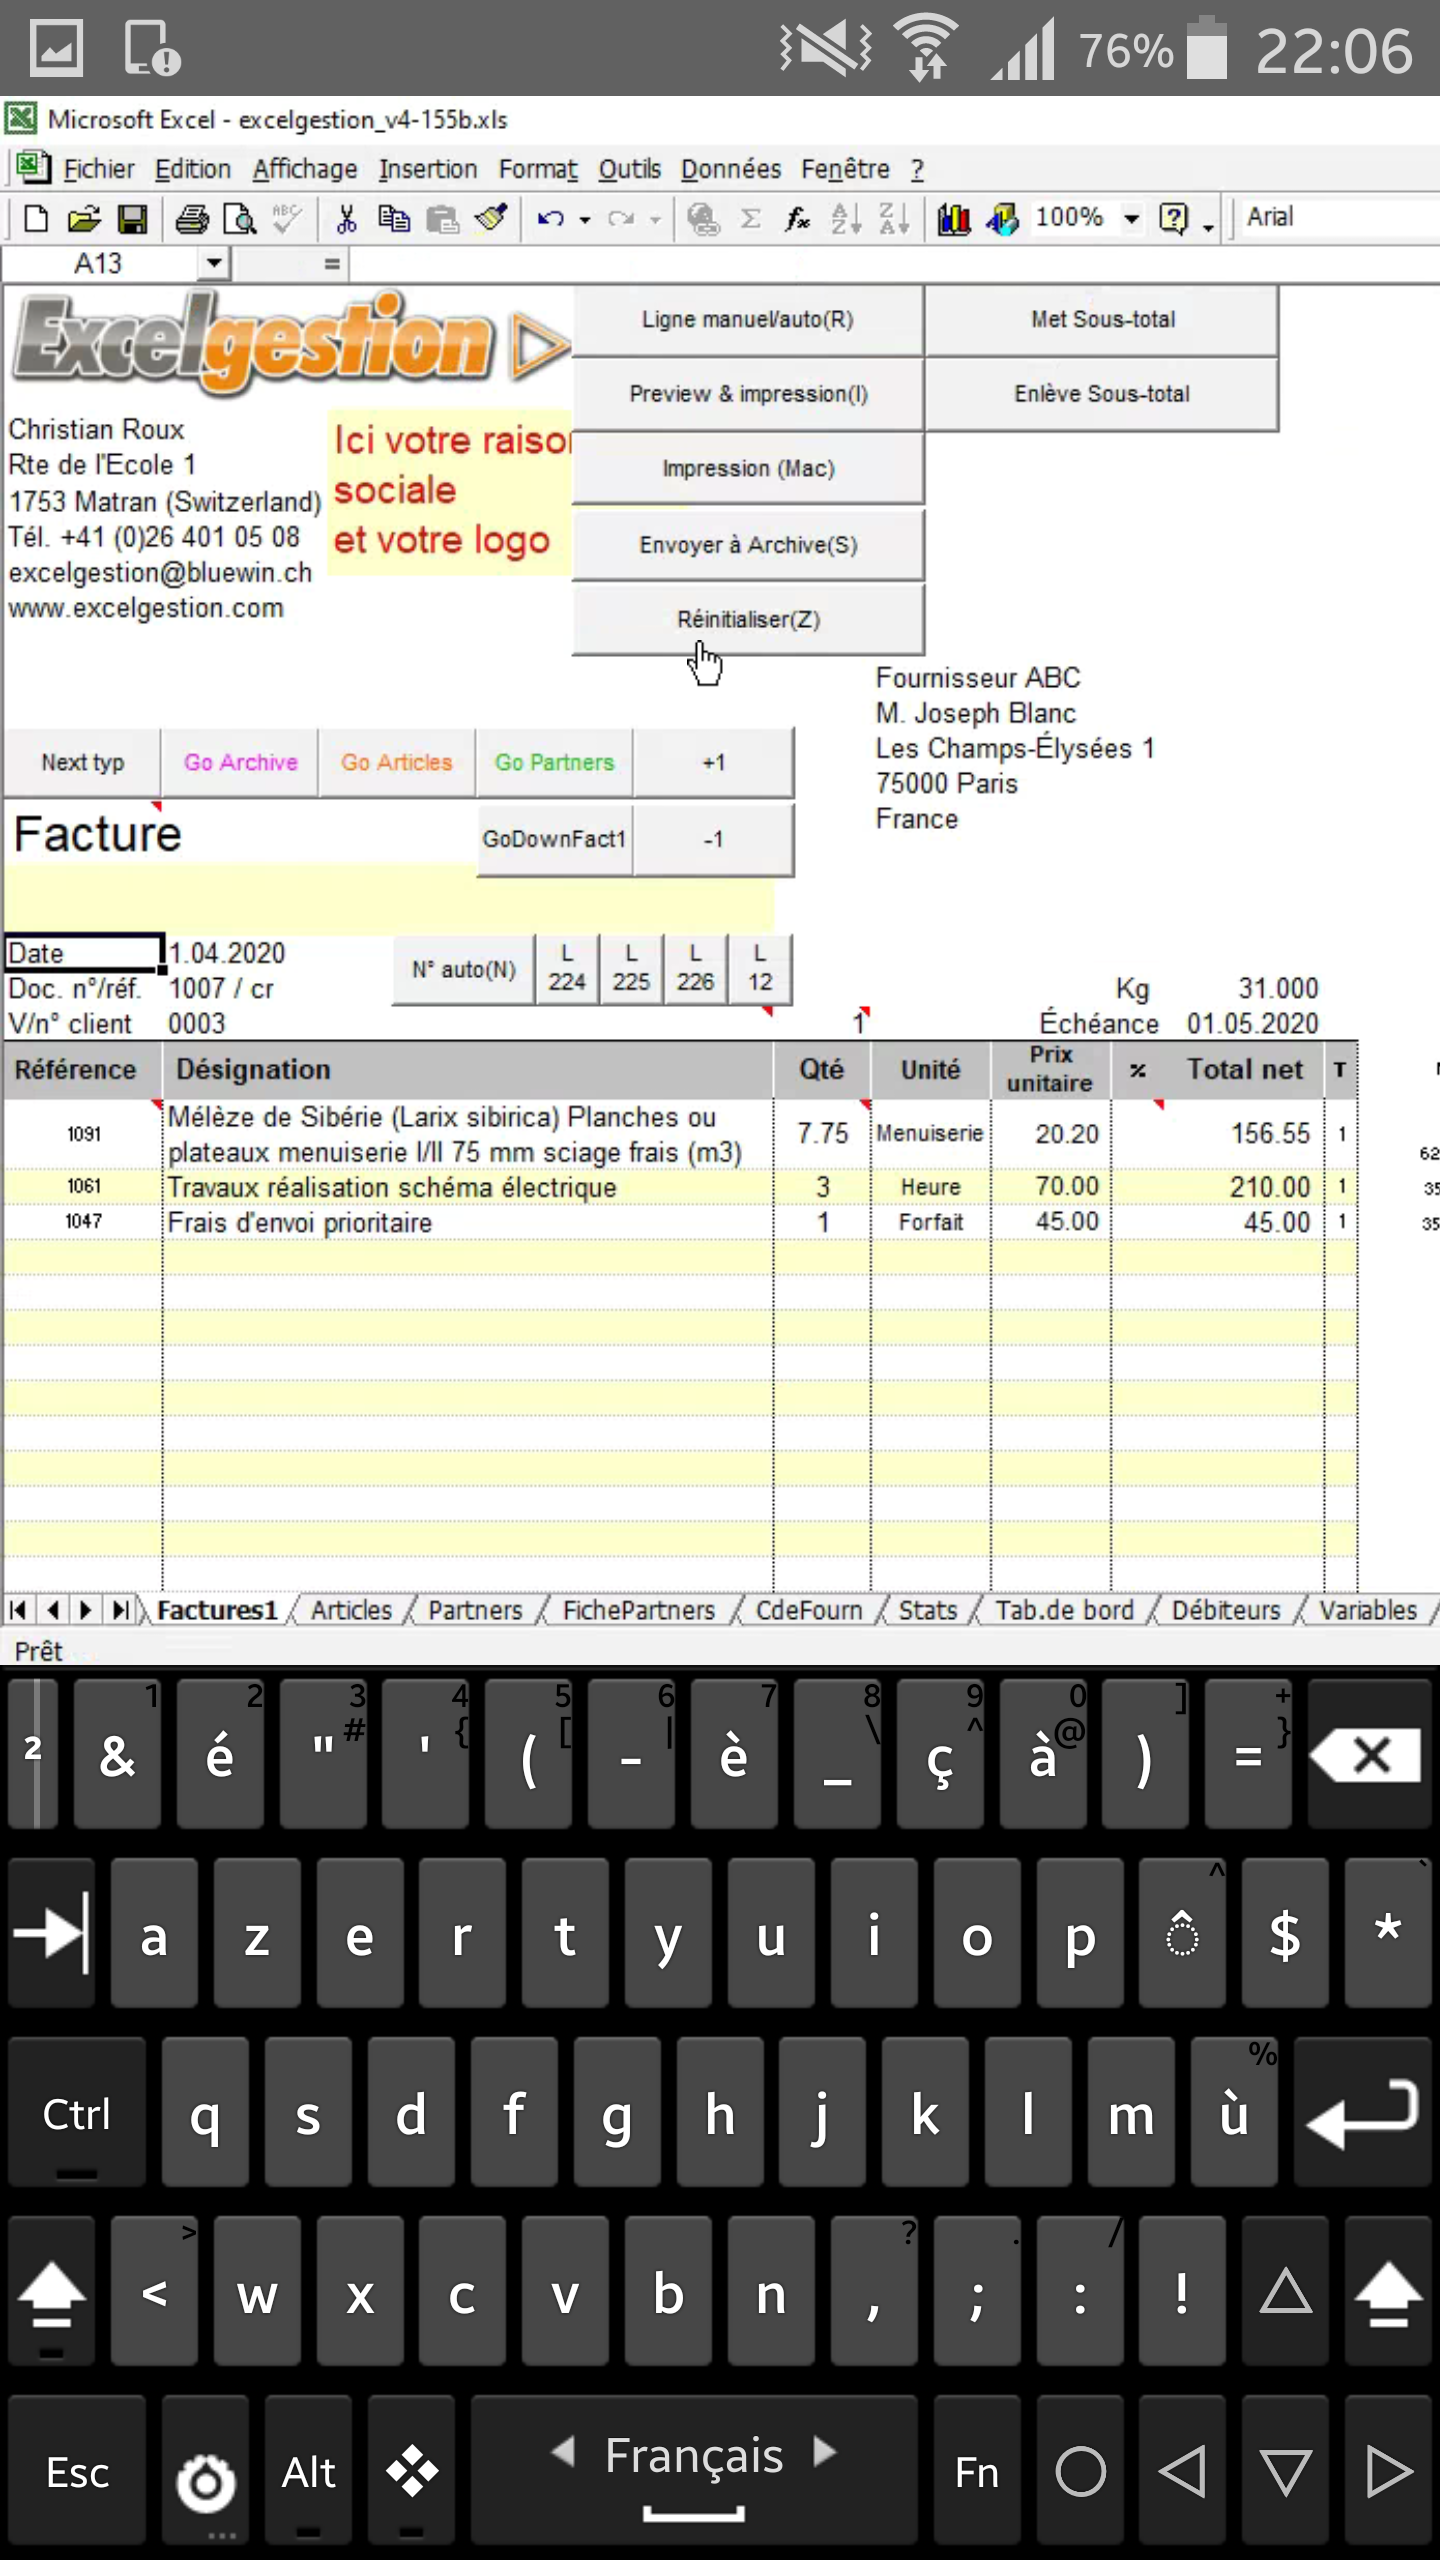Screen dimensions: 1440x2560
Task: Expand the Name Box A13 dropdown
Action: tap(213, 264)
